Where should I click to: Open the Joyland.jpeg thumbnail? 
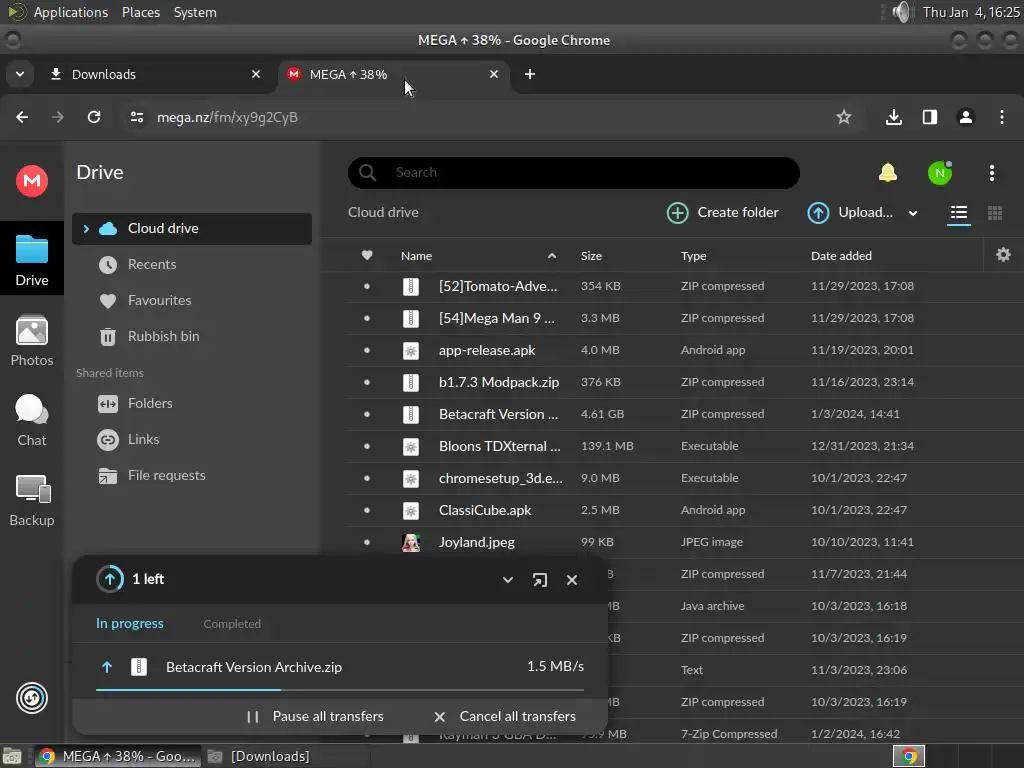[x=411, y=542]
